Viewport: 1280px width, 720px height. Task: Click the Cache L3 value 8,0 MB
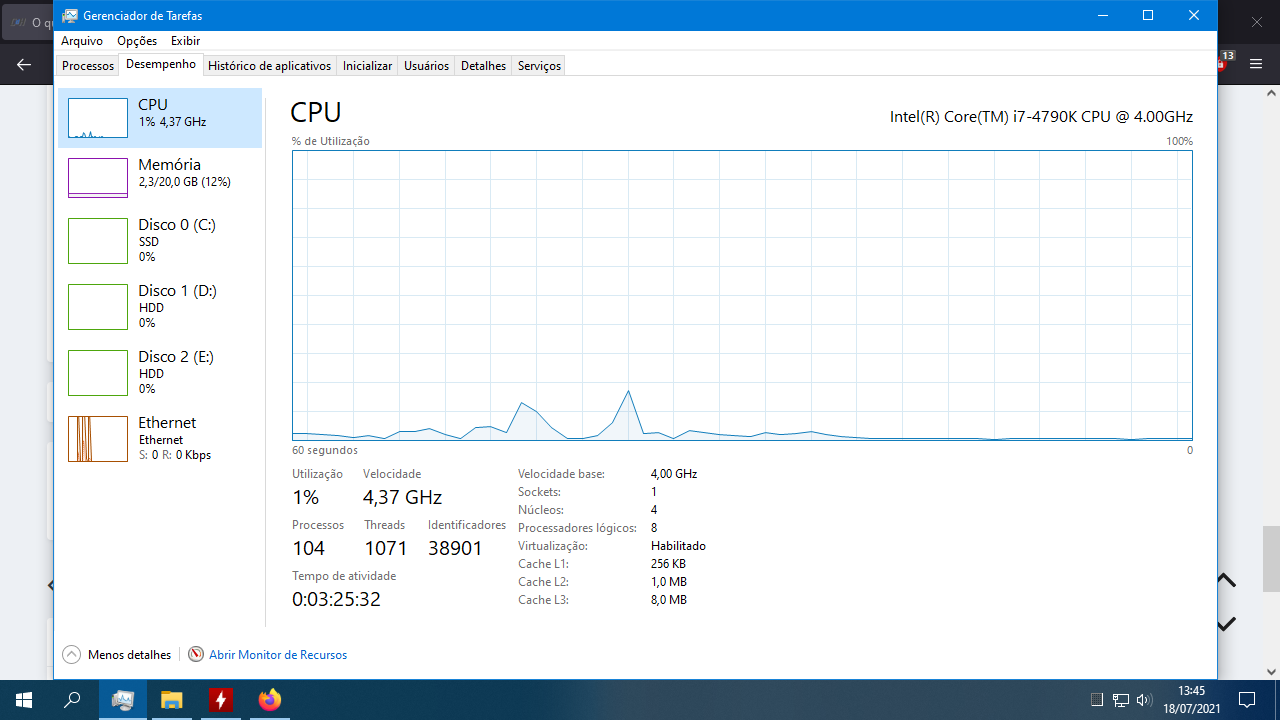tap(669, 600)
